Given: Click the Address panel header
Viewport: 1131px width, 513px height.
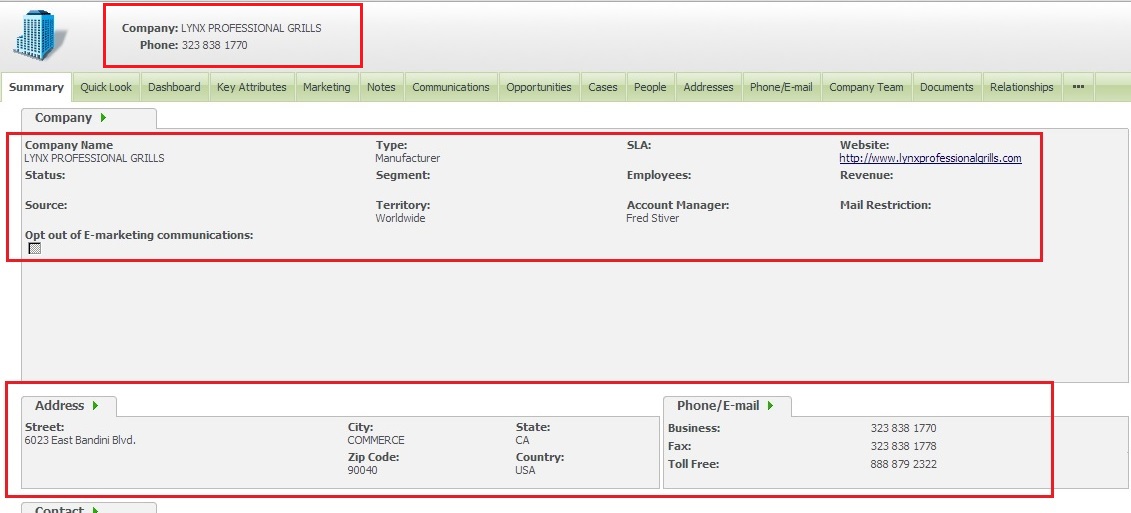Looking at the screenshot, I should [60, 405].
